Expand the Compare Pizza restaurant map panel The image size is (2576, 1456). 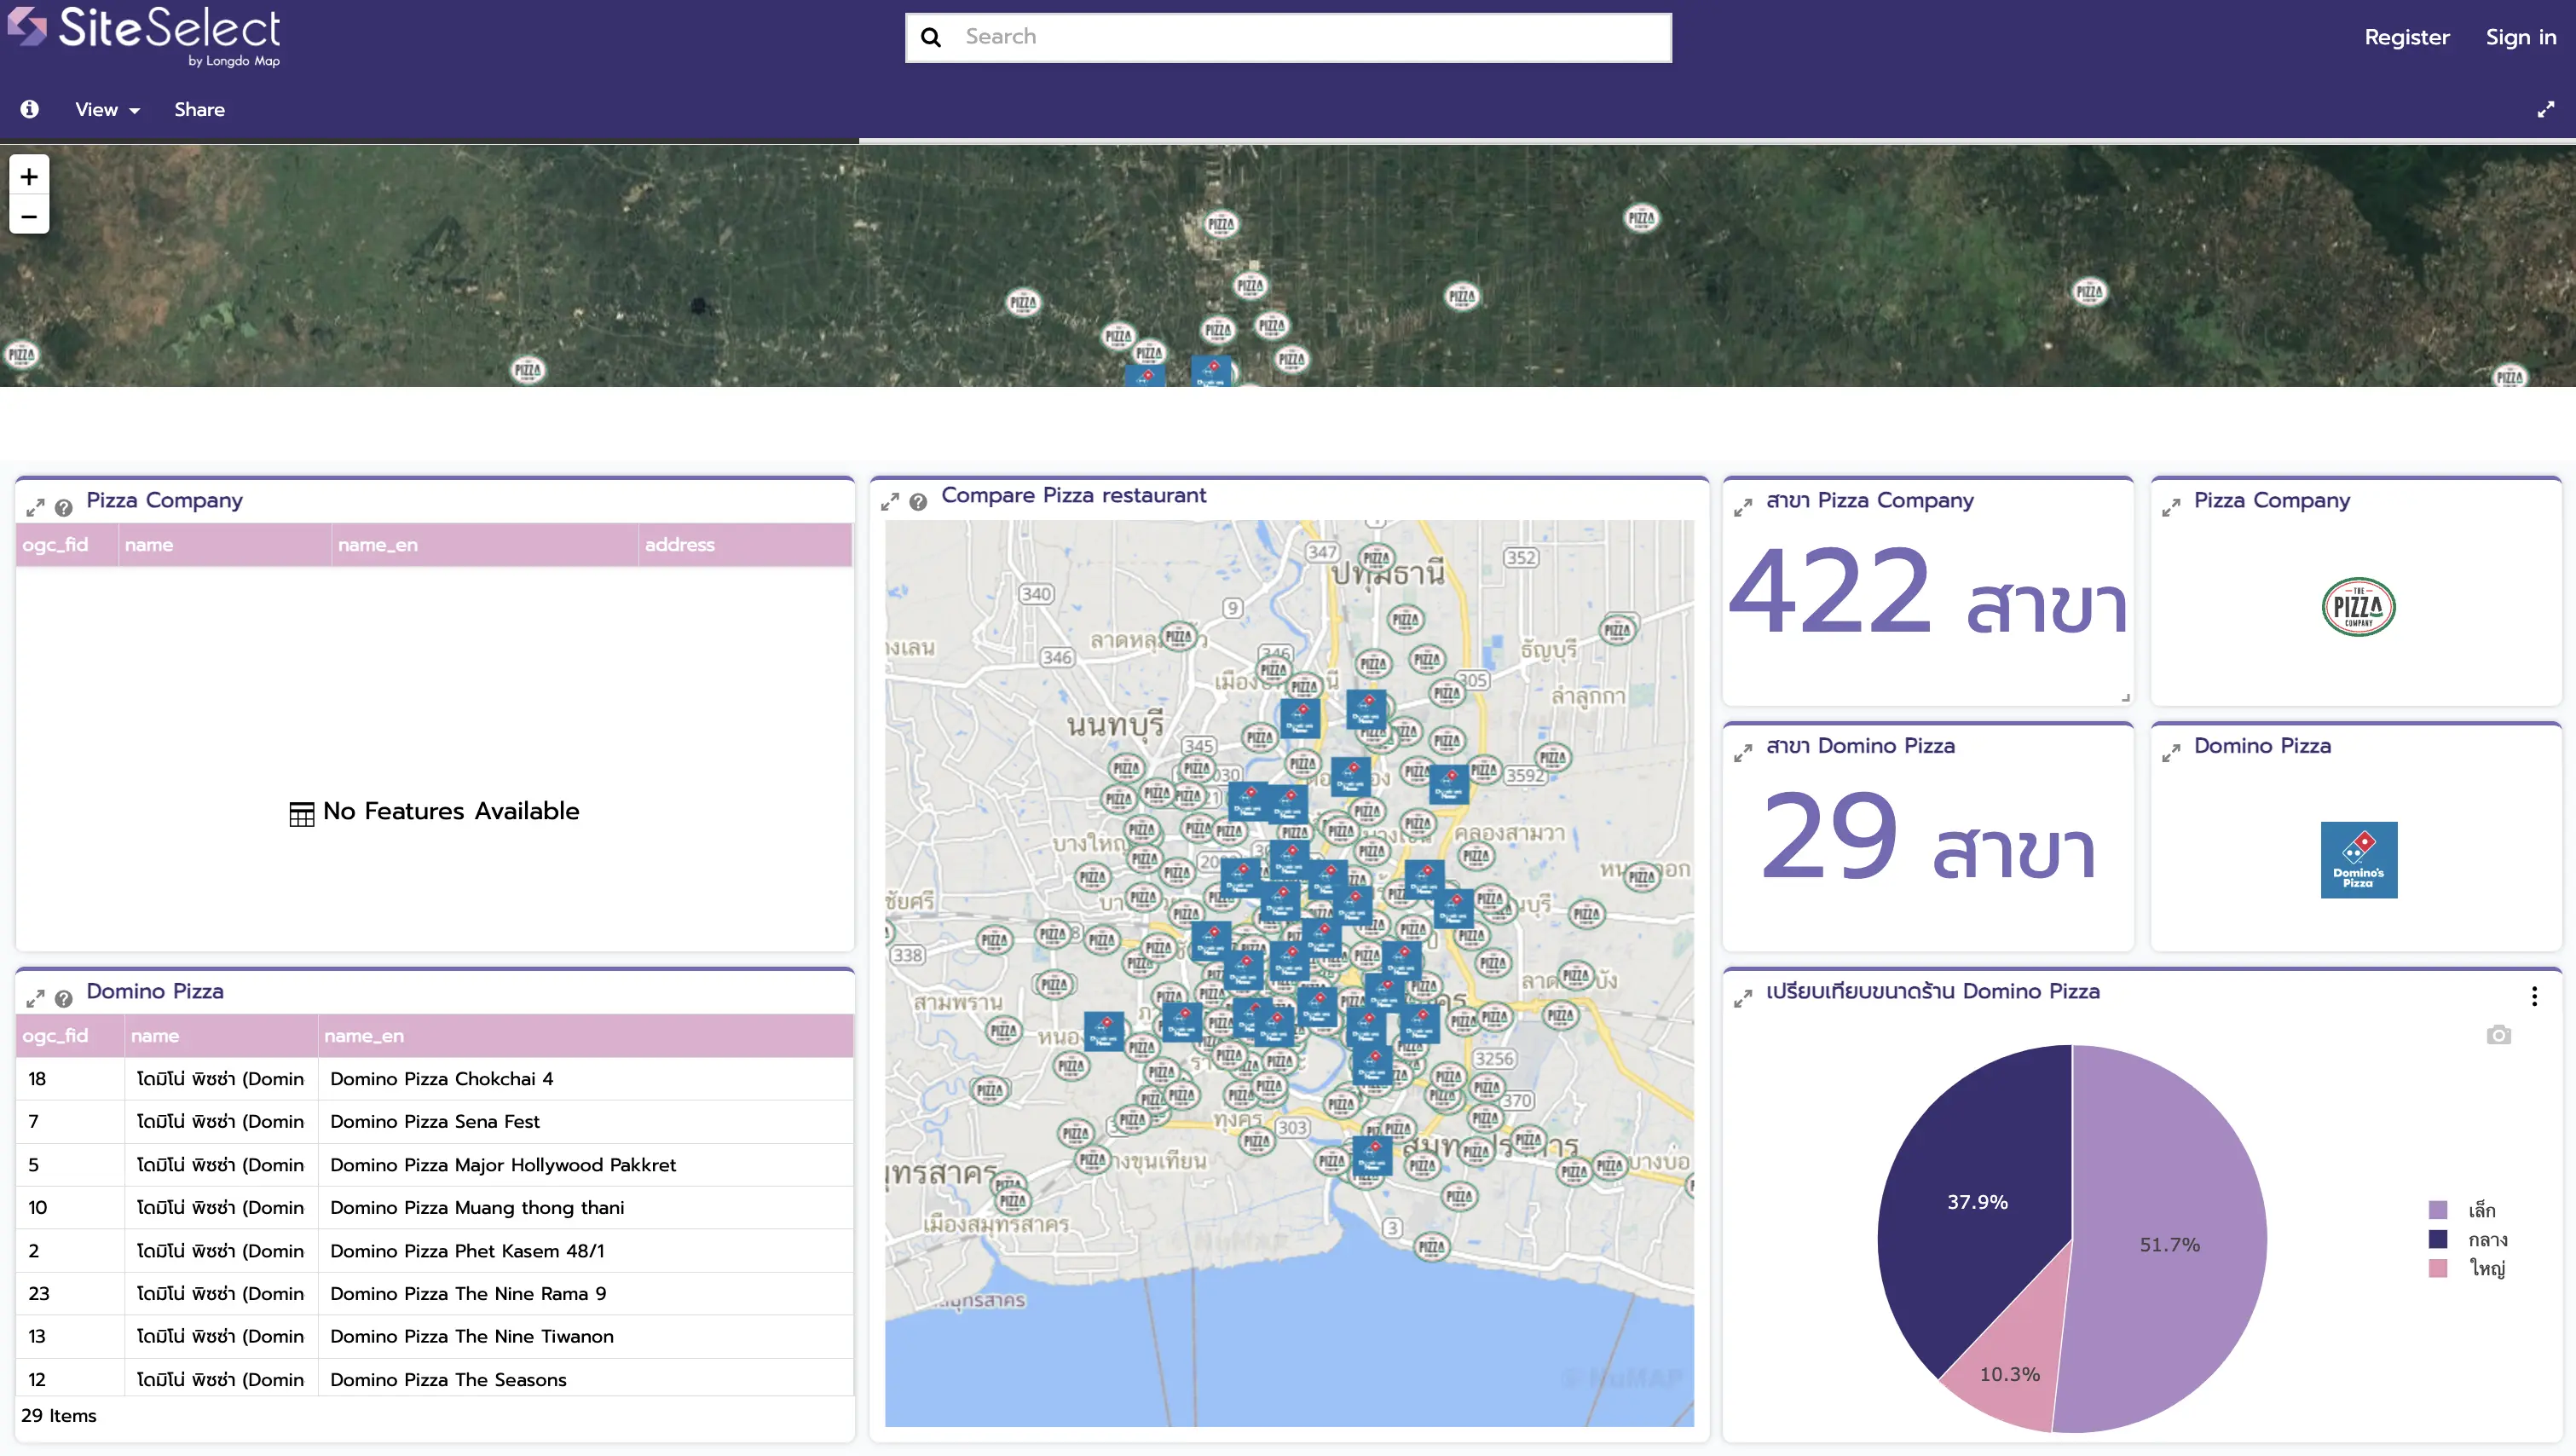[889, 501]
